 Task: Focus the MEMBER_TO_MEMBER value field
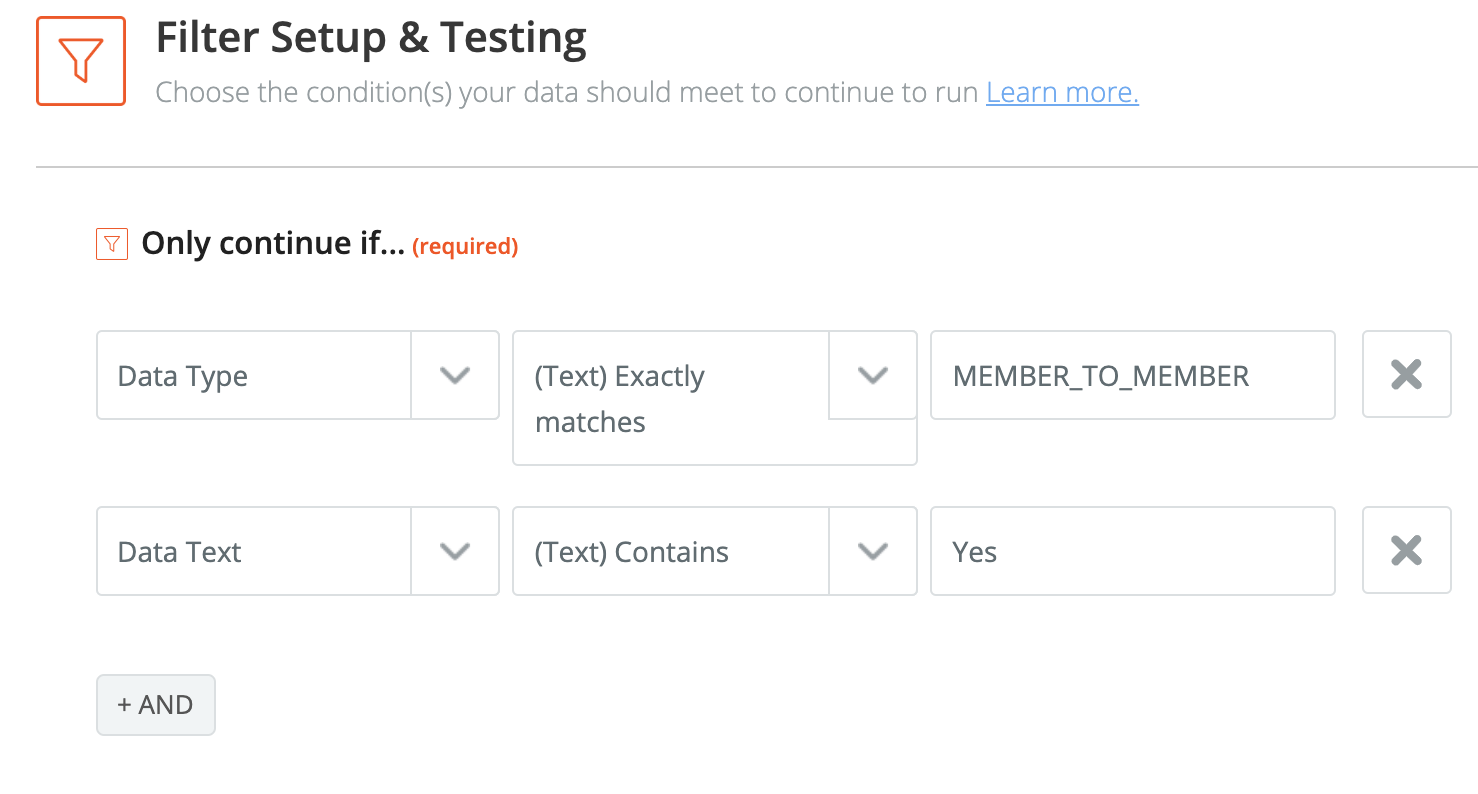pos(1132,375)
